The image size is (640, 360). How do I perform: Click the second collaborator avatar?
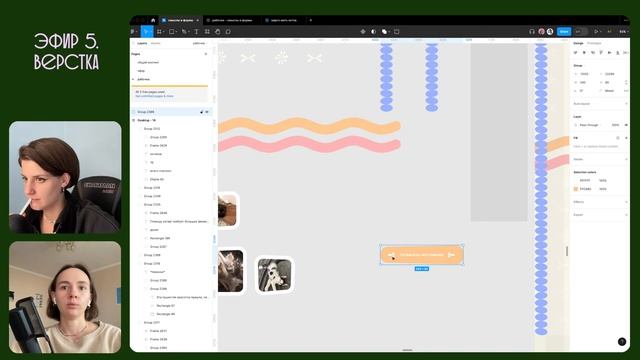point(550,31)
